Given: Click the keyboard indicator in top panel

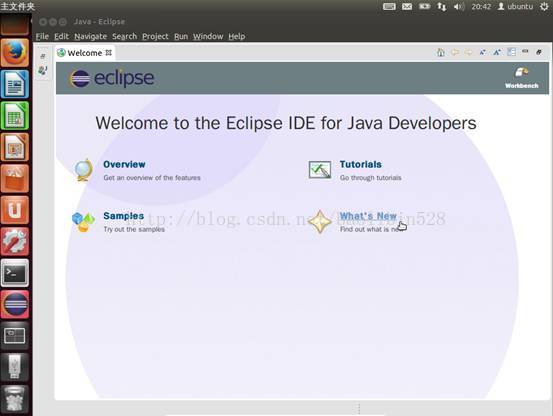Looking at the screenshot, I should [389, 6].
